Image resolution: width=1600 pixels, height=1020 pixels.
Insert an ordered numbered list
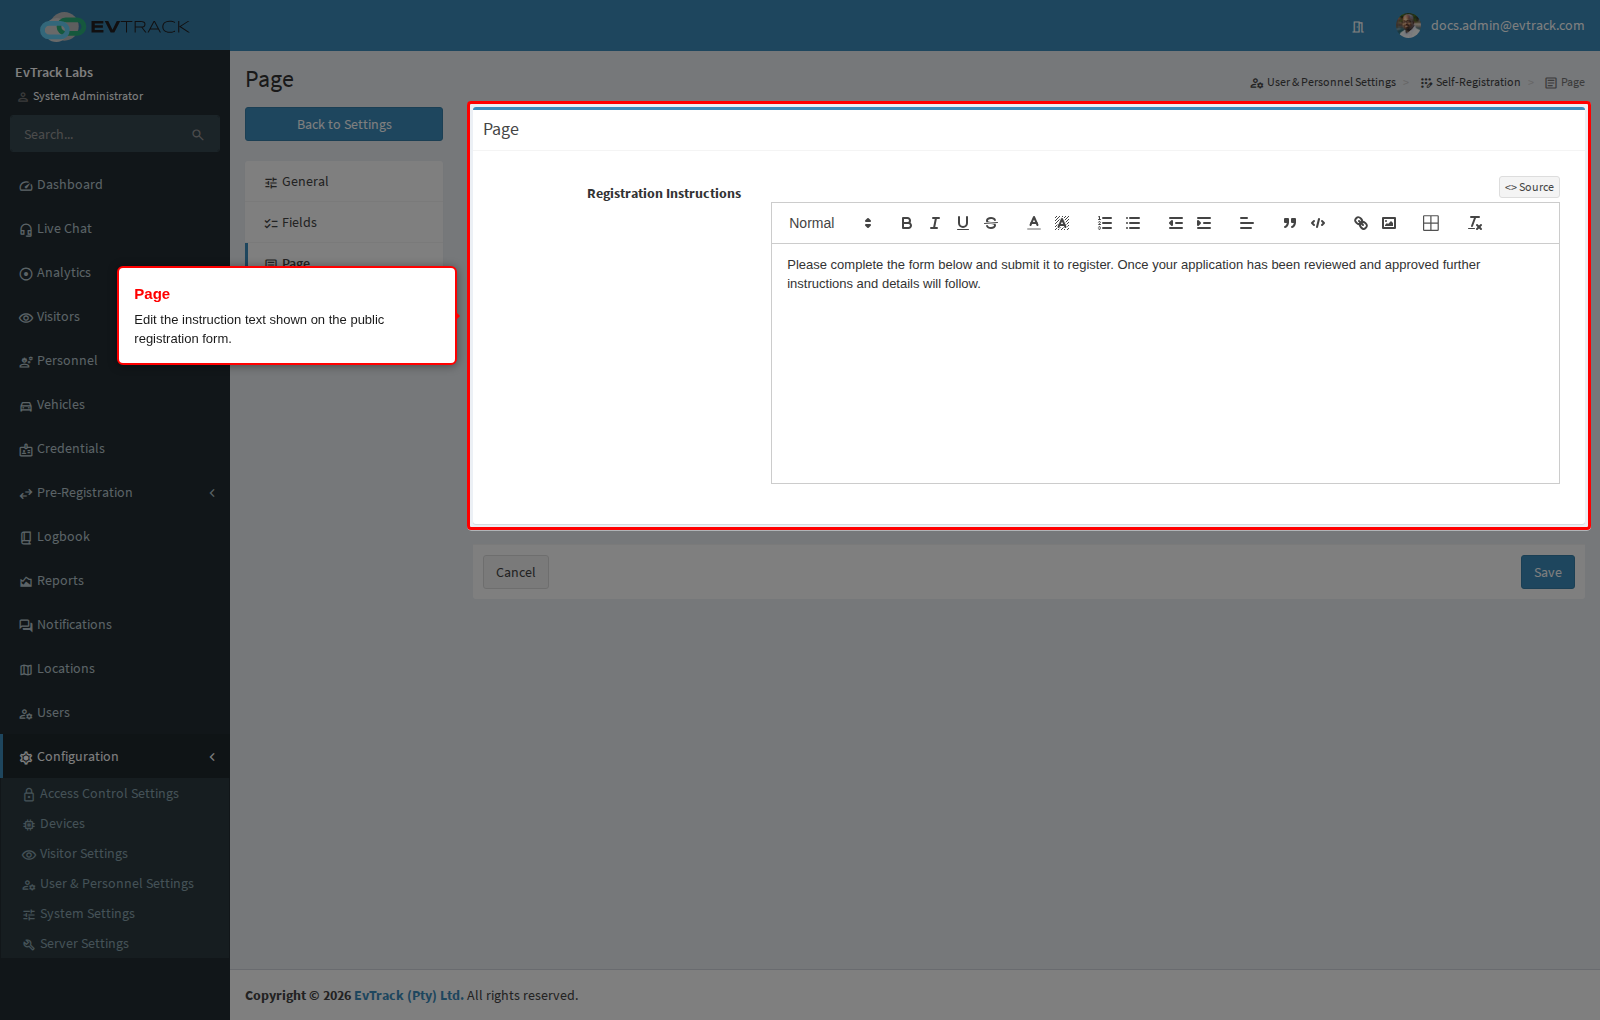[1104, 223]
